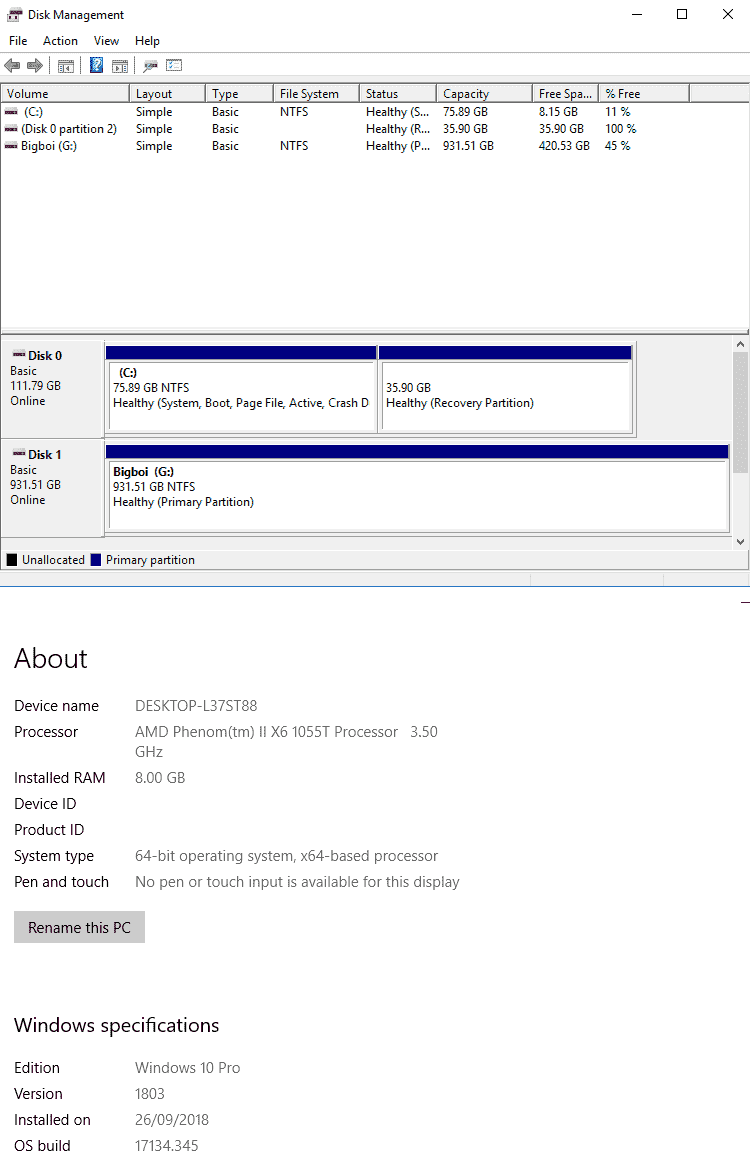Select the (C:) volume row
Image resolution: width=750 pixels, height=1166 pixels.
[x=375, y=112]
